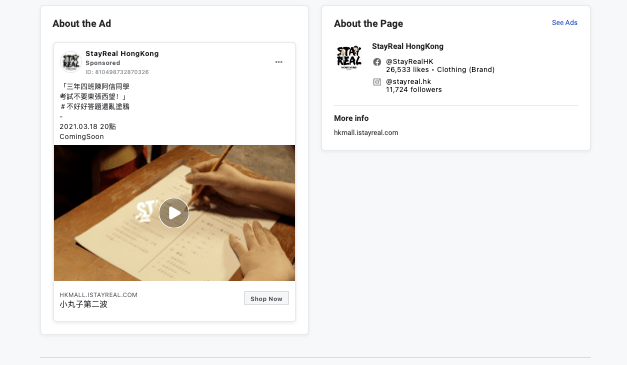This screenshot has height=365, width=627.
Task: Click the ComingSoon text in ad caption
Action: [82, 137]
